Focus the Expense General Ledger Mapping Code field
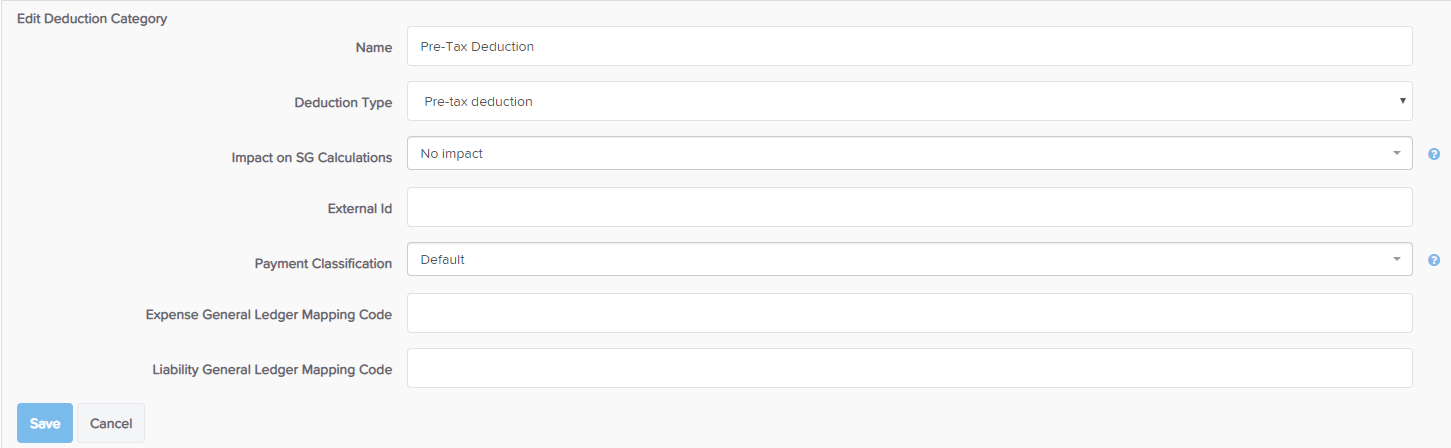This screenshot has width=1451, height=448. (x=909, y=313)
